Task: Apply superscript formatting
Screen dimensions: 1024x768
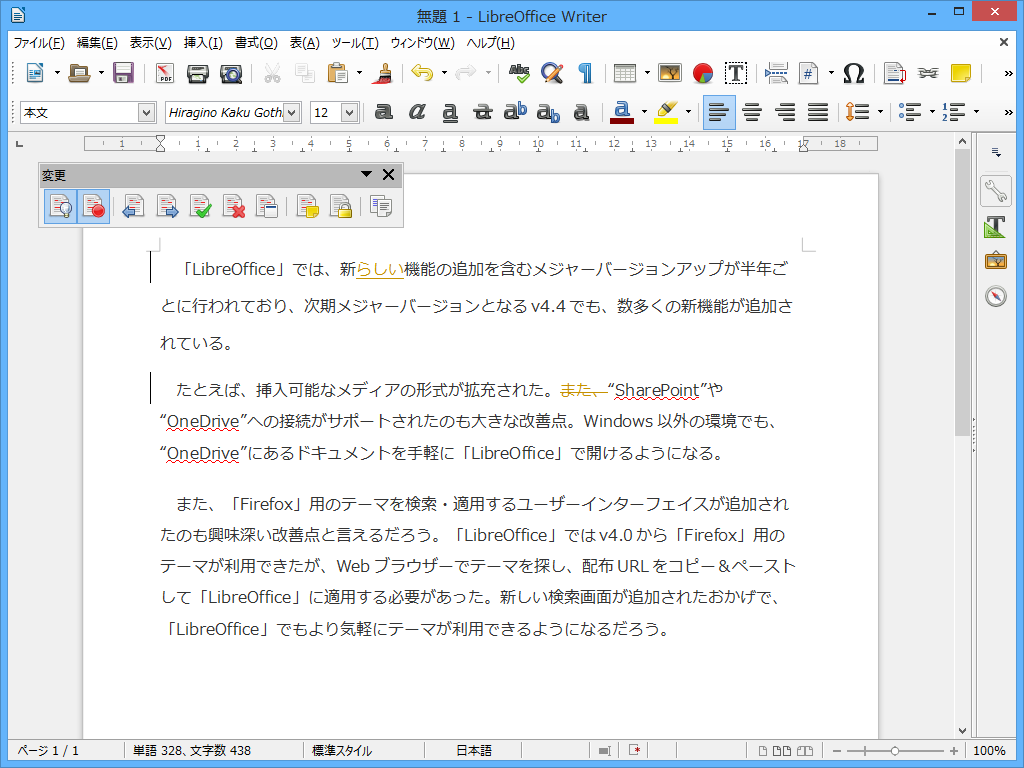Action: [515, 112]
